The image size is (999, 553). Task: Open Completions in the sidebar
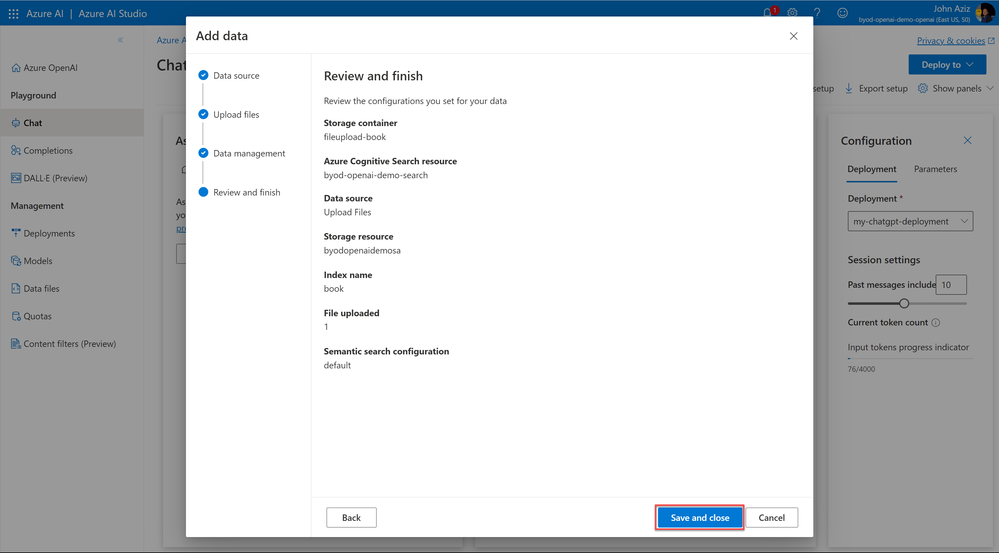(x=72, y=150)
